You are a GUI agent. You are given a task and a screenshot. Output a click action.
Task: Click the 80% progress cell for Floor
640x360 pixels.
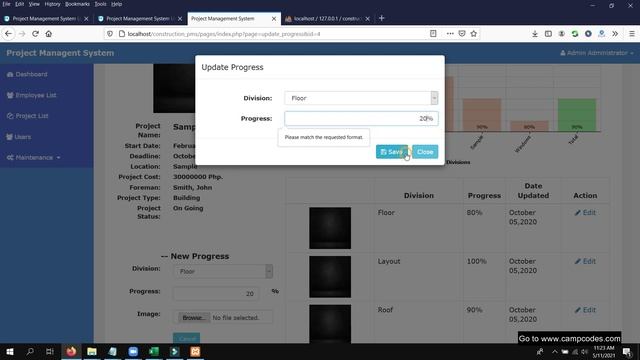pos(474,213)
